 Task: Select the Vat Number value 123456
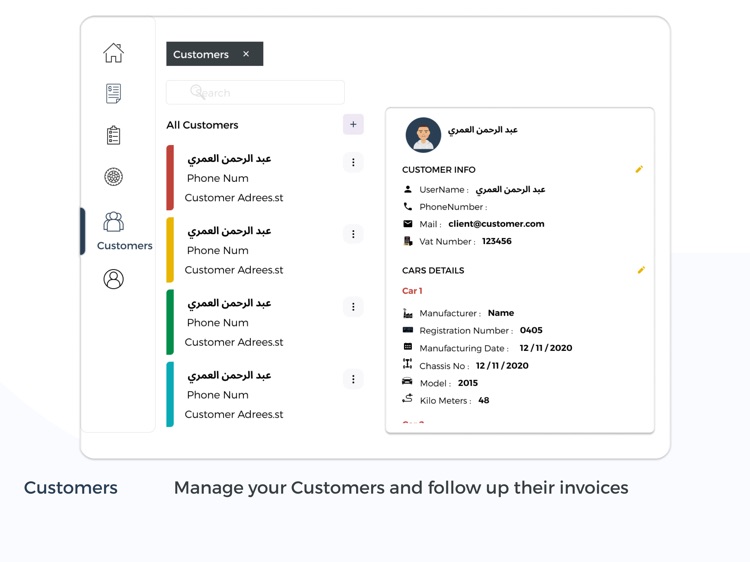coord(496,241)
